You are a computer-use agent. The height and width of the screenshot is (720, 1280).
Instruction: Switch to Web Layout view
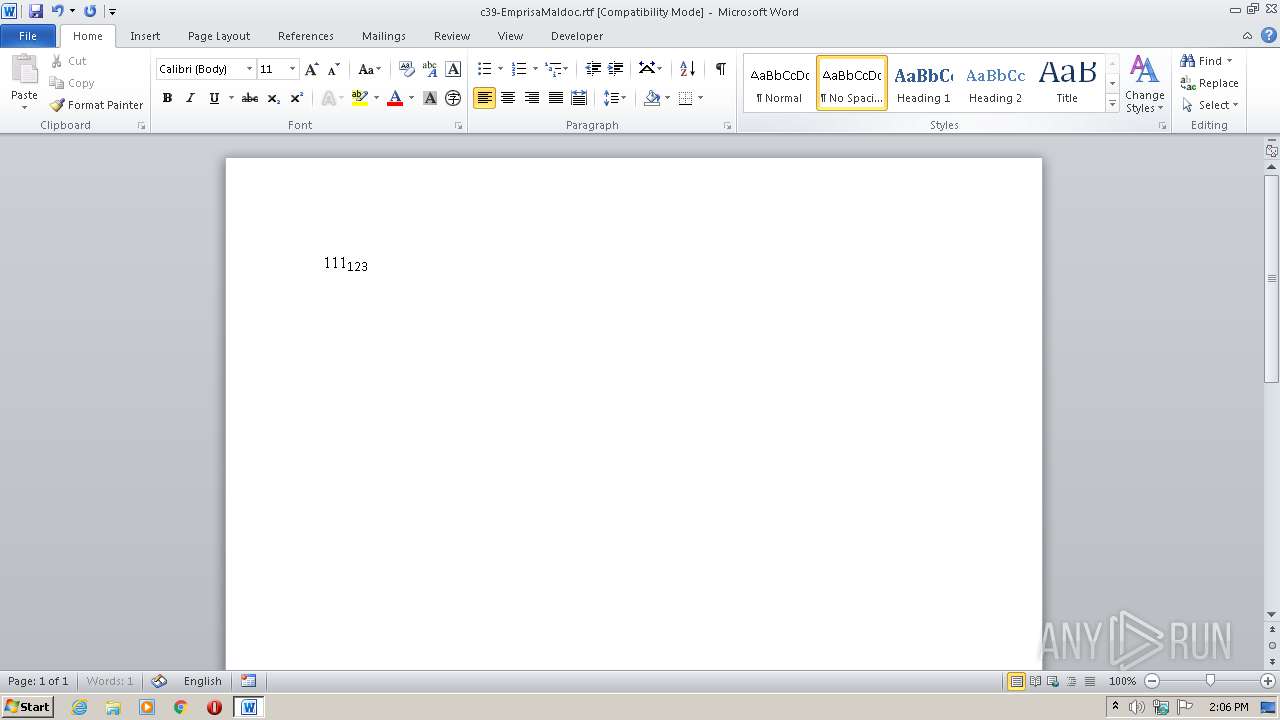[1052, 681]
